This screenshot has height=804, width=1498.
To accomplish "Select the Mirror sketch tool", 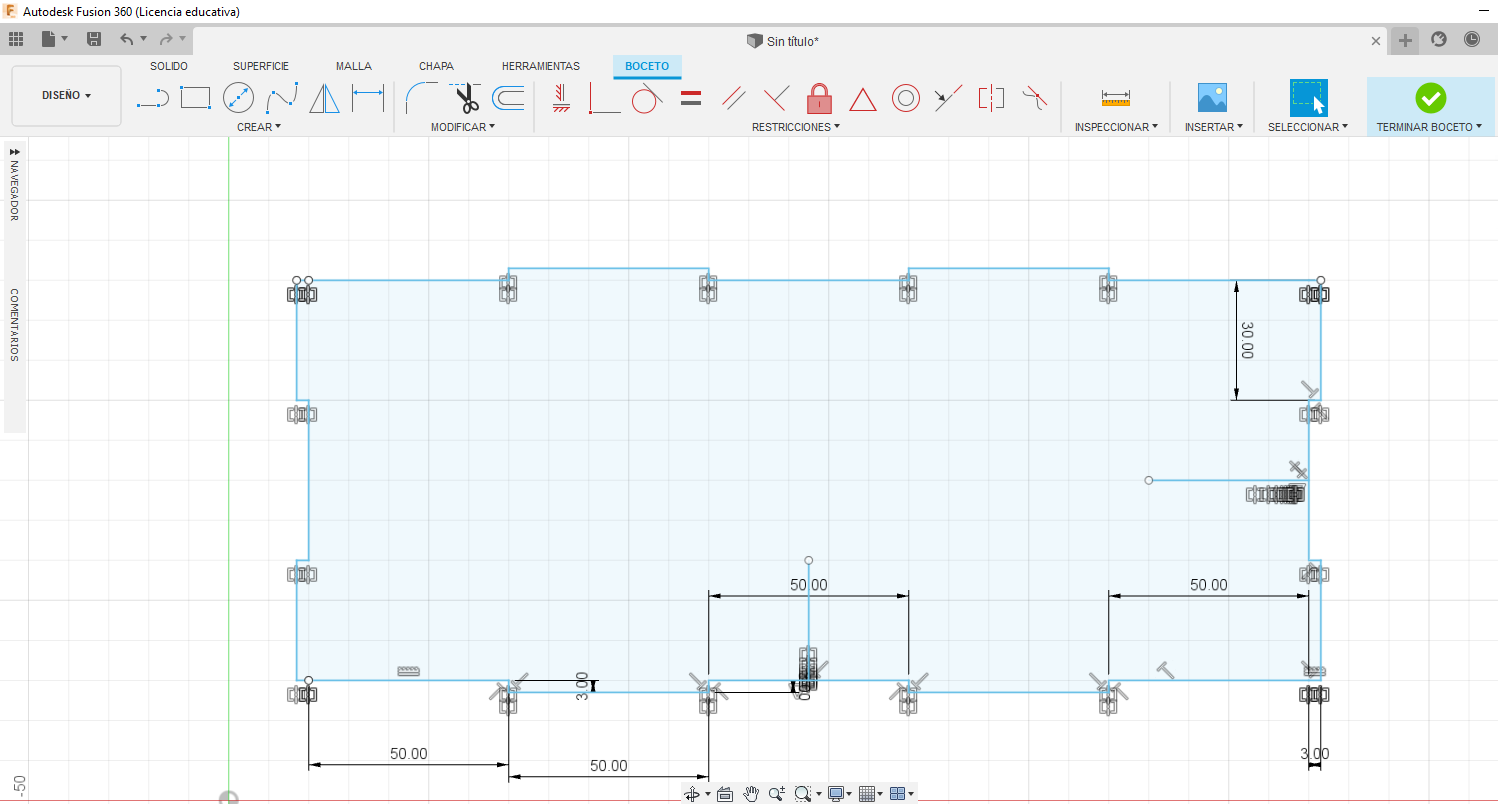I will [324, 98].
